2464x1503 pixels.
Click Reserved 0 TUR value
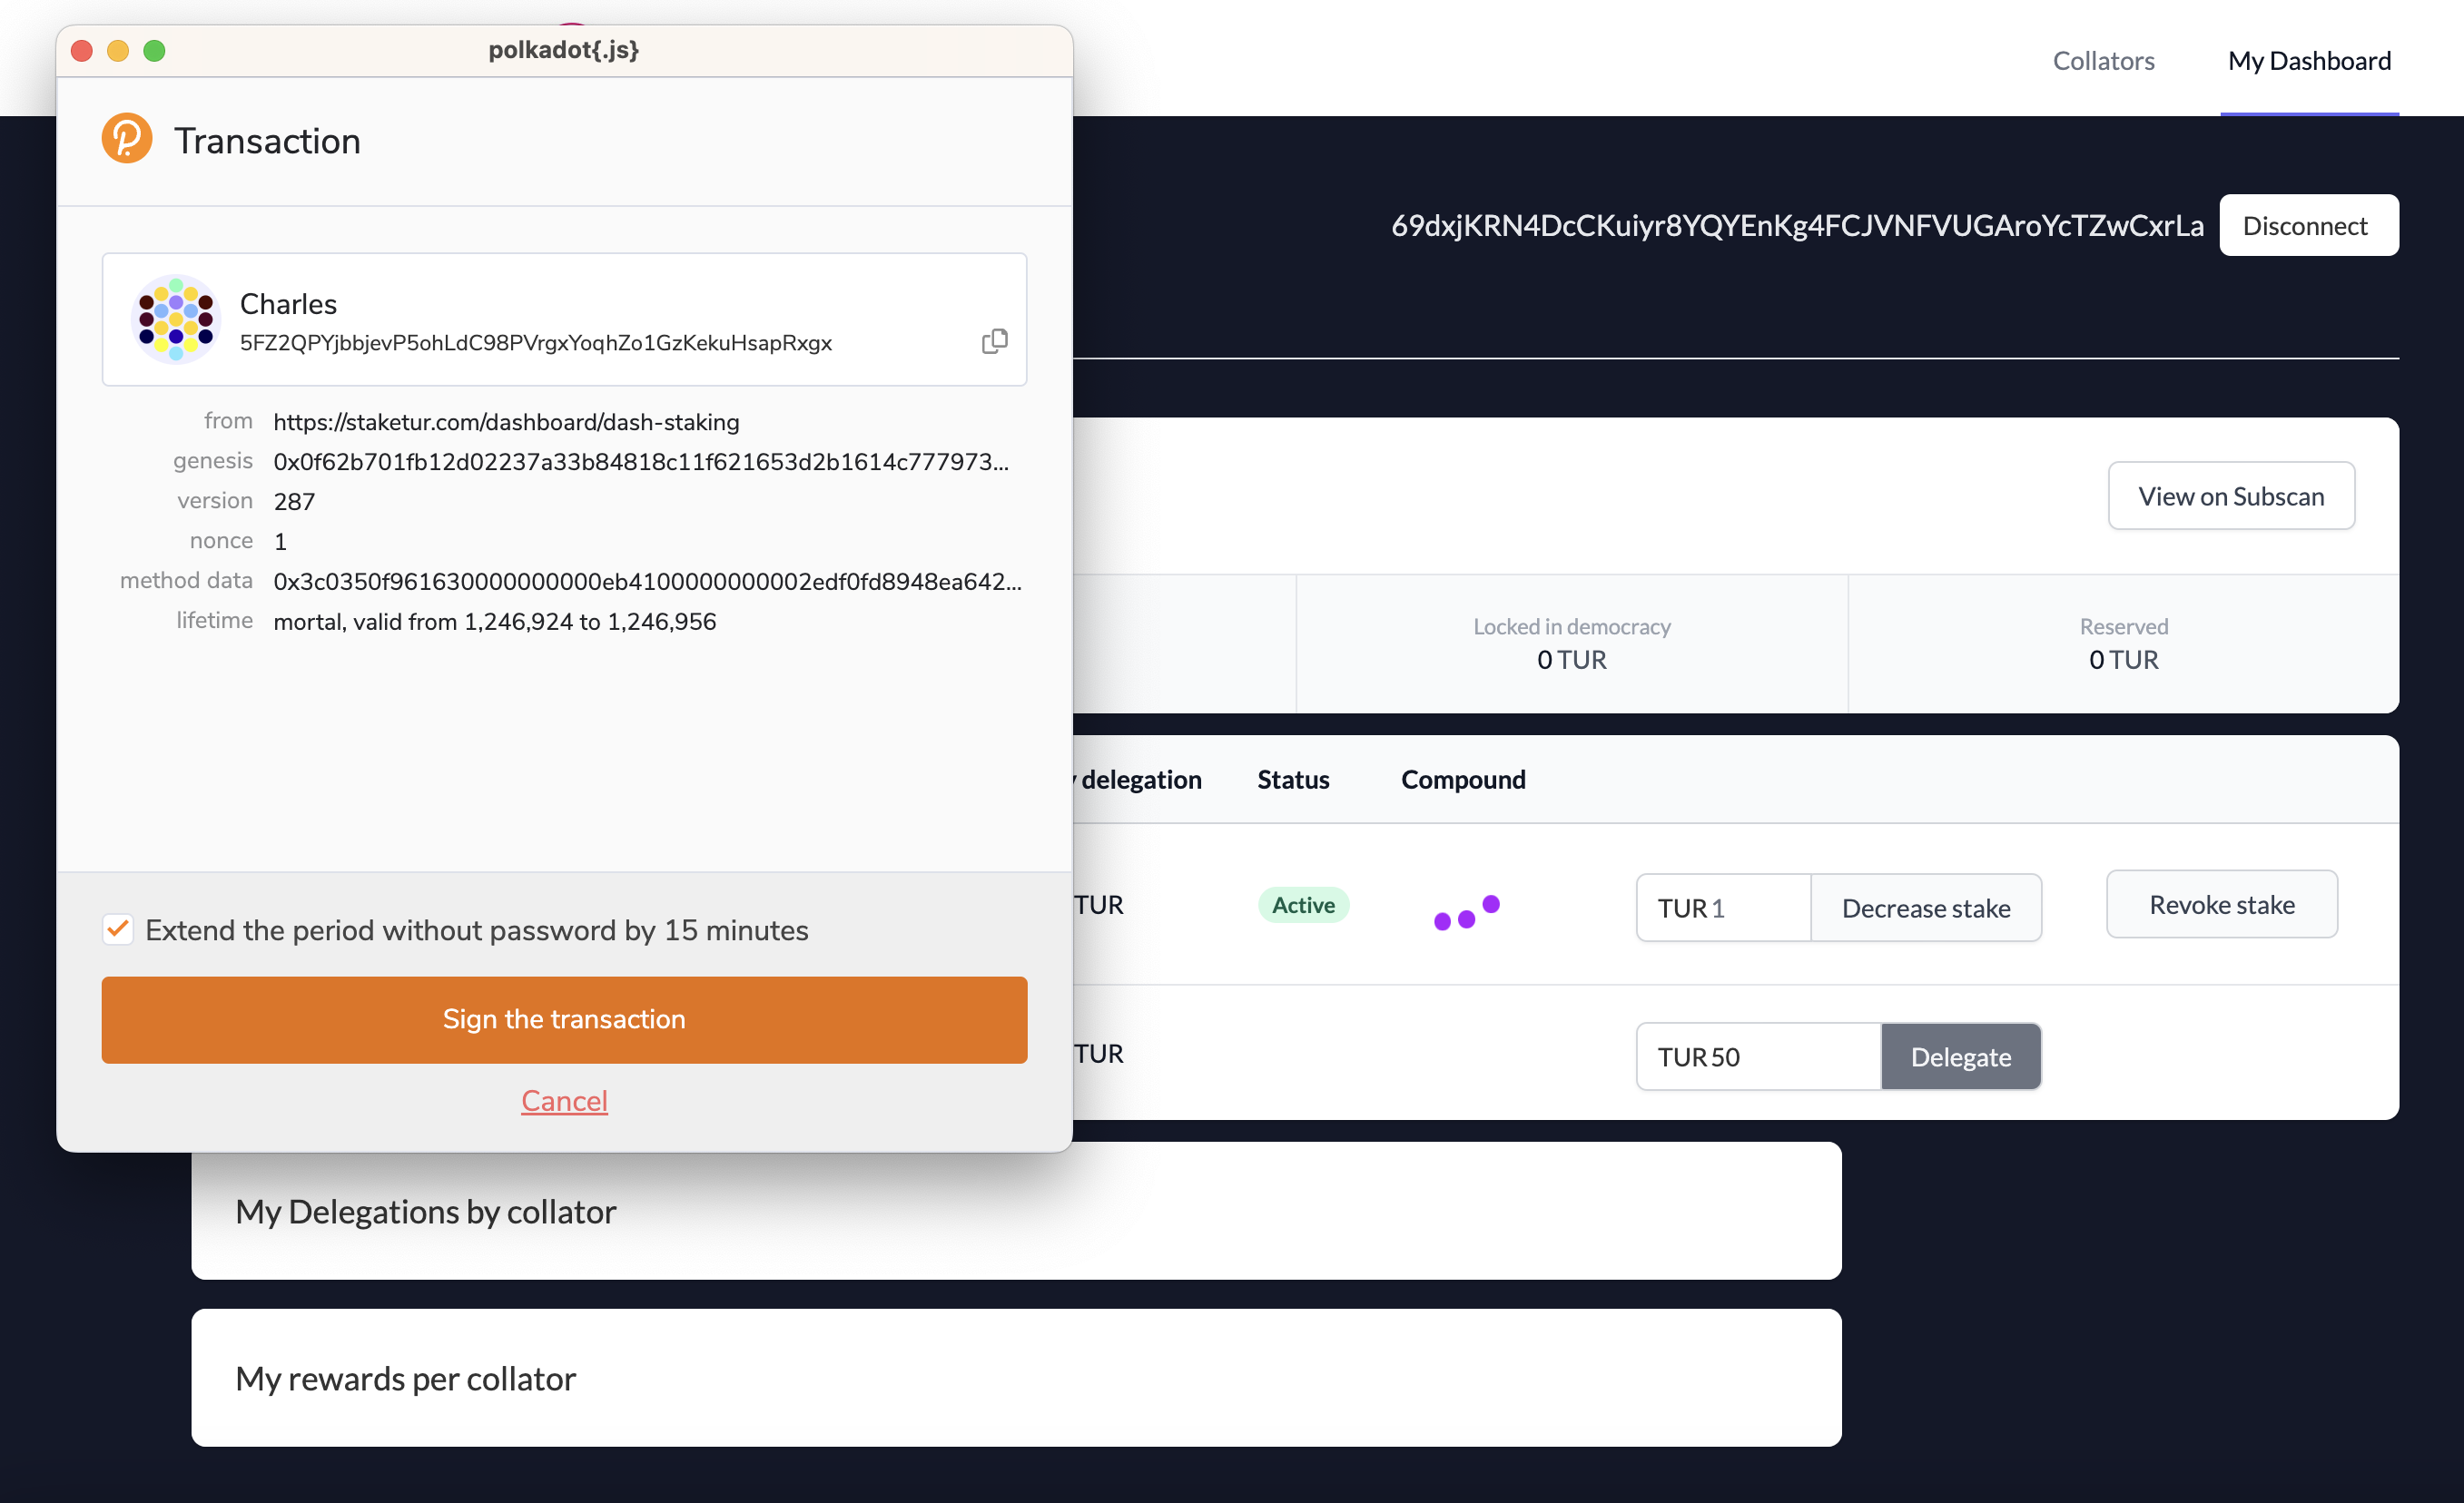click(x=2123, y=659)
